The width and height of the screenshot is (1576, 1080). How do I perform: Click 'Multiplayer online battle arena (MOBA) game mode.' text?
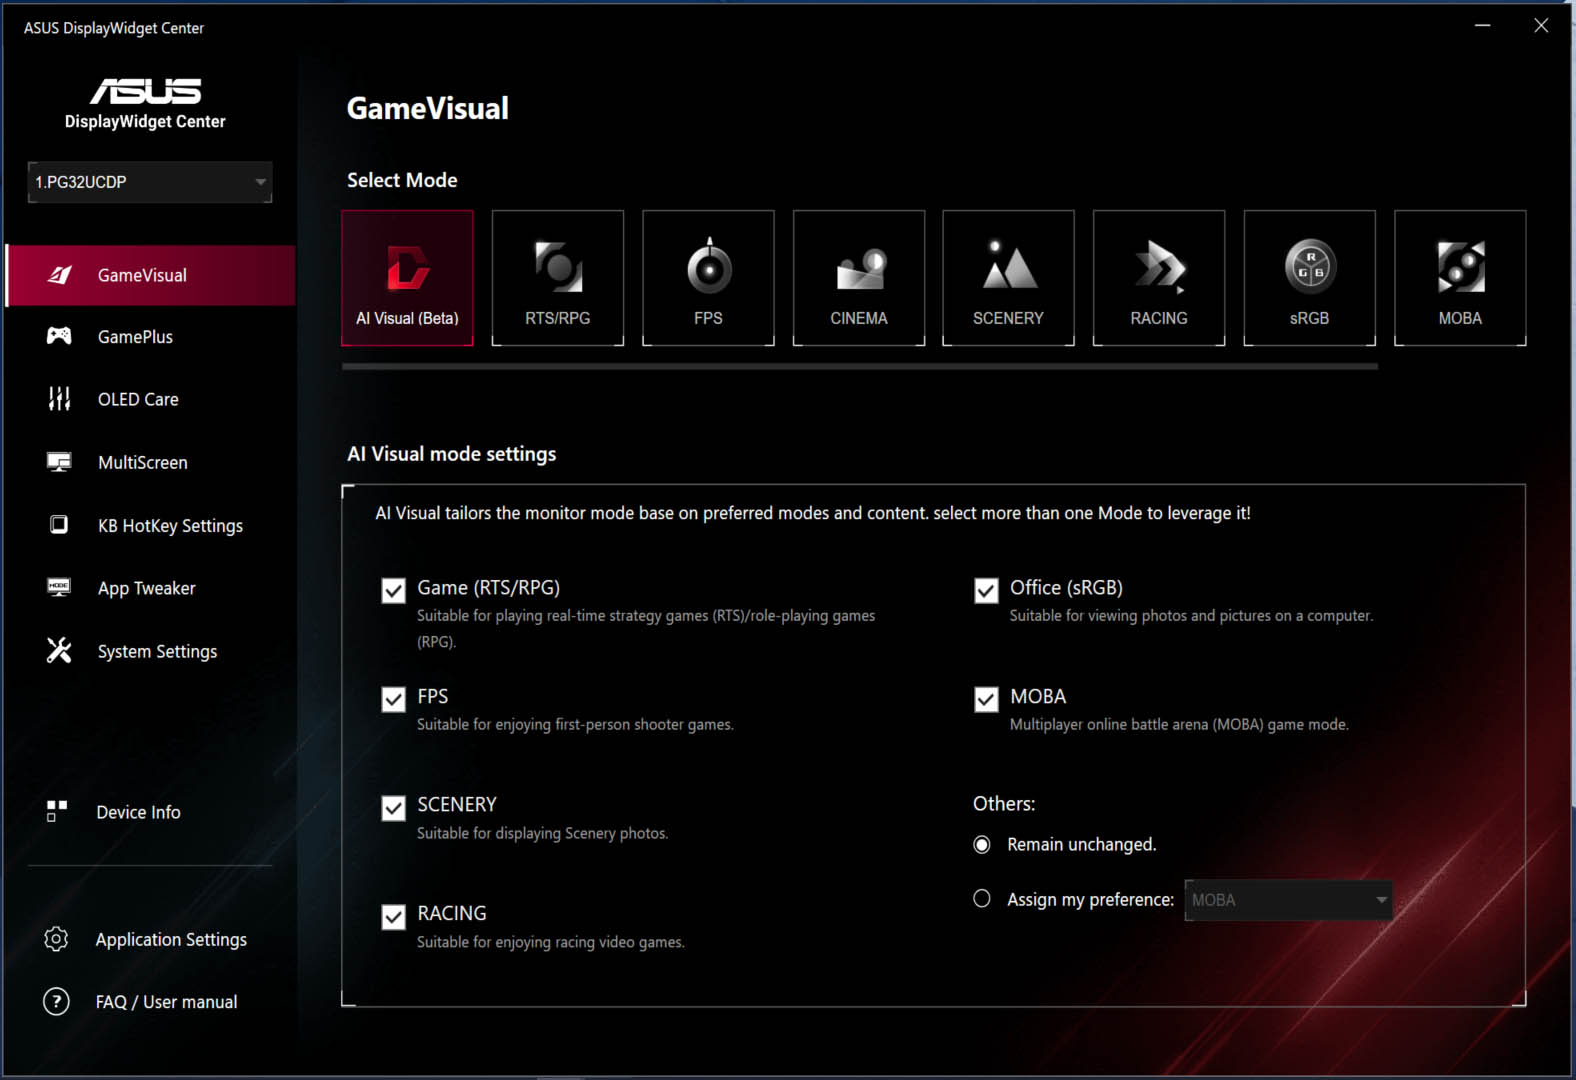1179,724
